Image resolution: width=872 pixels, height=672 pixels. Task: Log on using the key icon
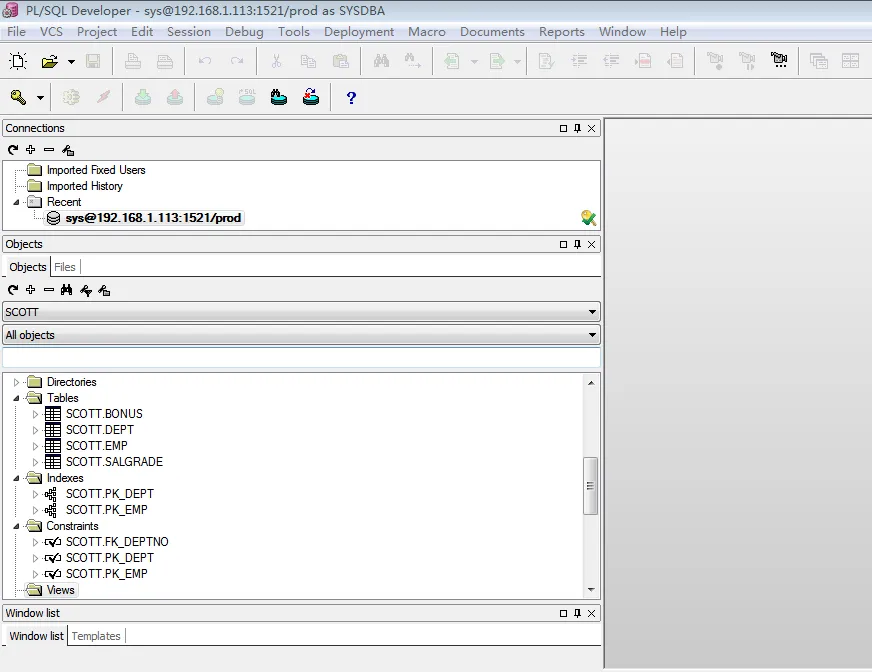[x=19, y=97]
